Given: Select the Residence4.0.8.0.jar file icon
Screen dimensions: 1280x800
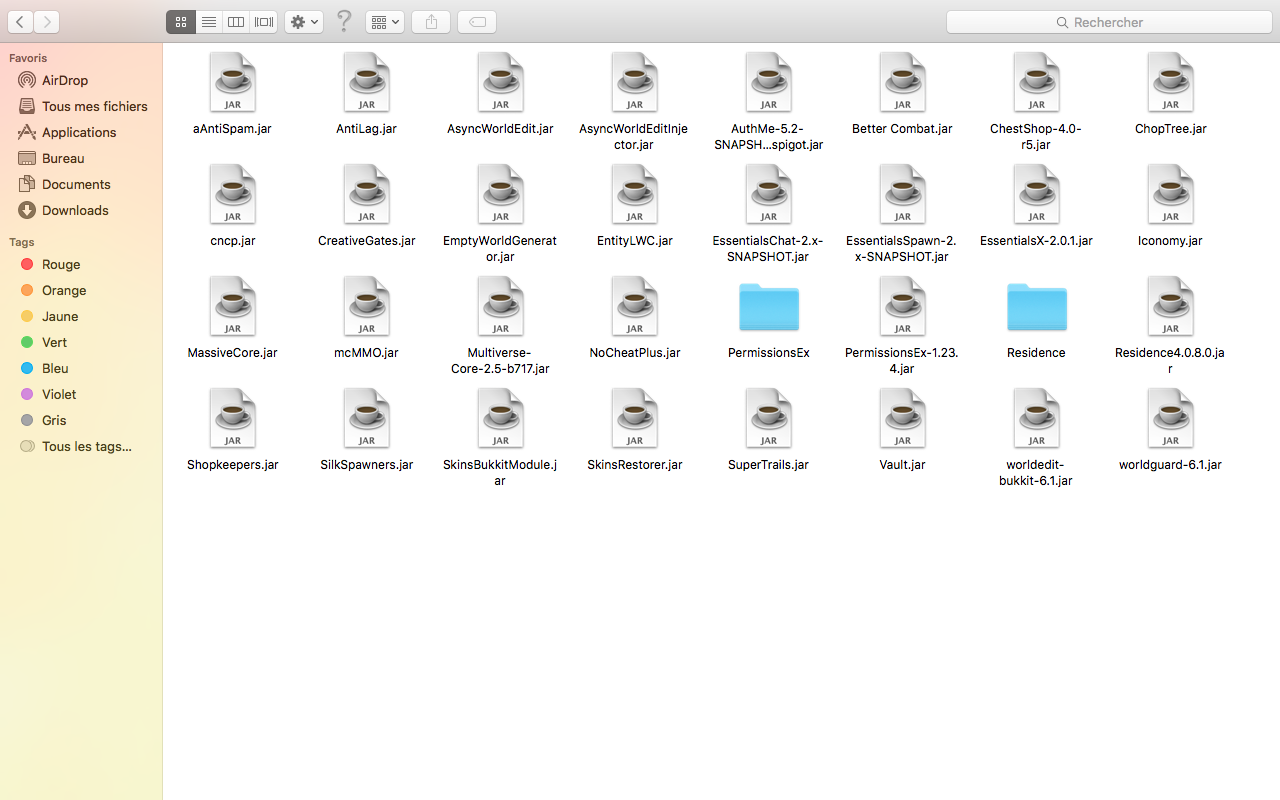Looking at the screenshot, I should click(x=1171, y=306).
